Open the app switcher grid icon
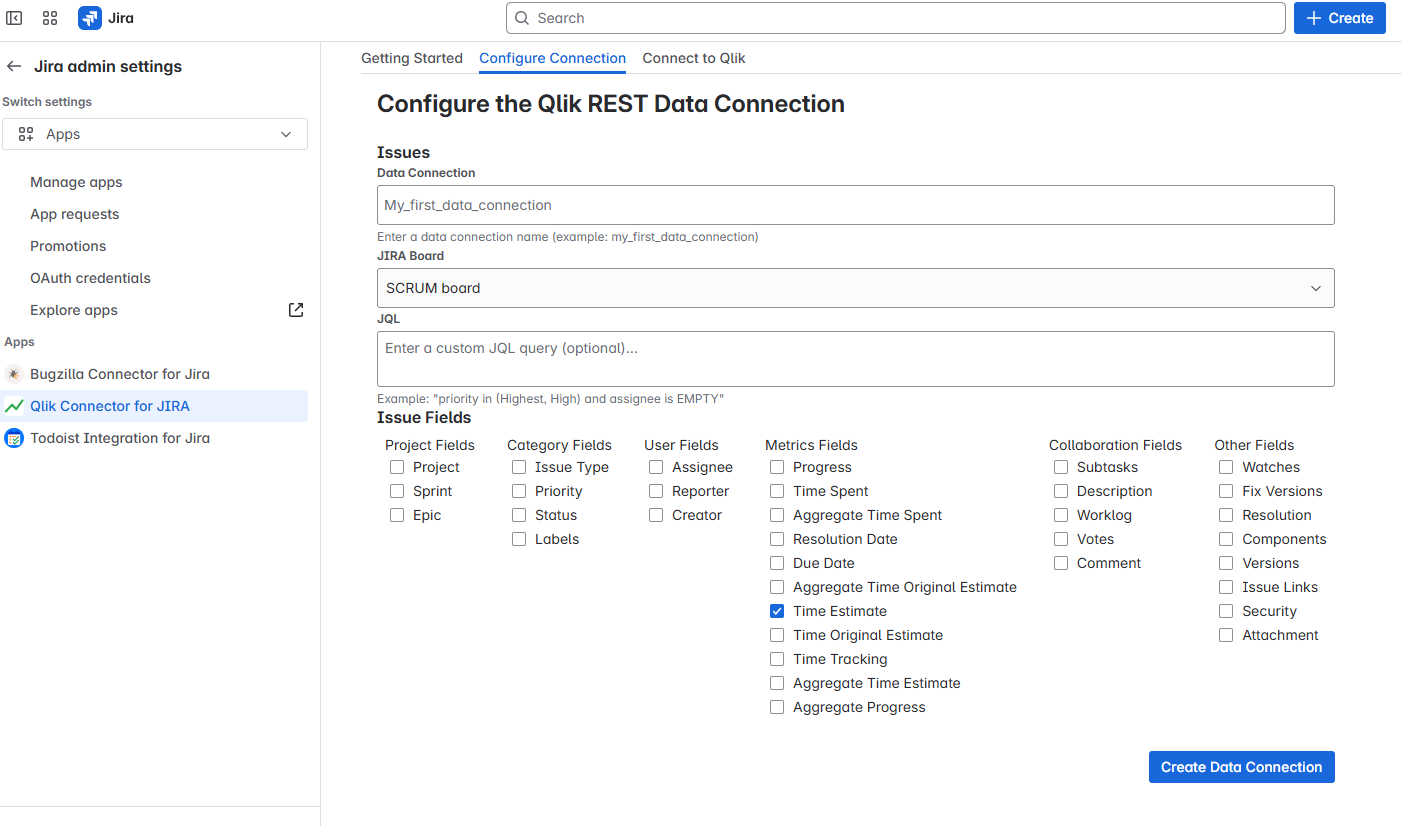This screenshot has width=1402, height=826. point(50,18)
